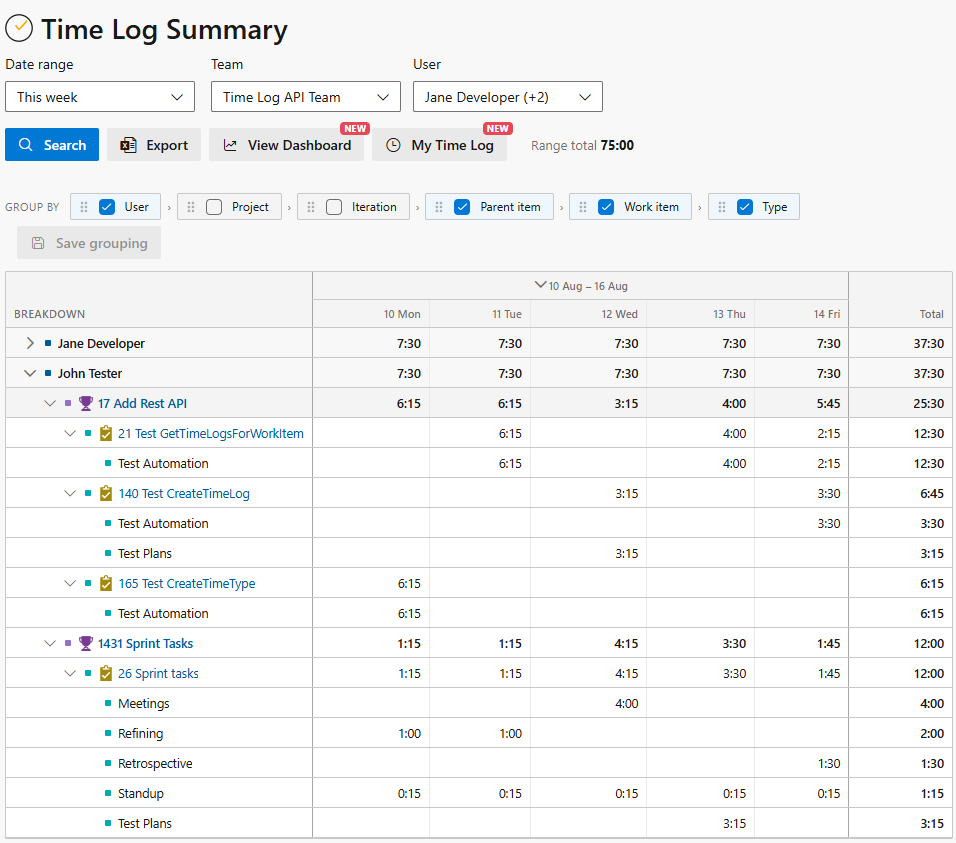Click the trophy icon beside 17 Add Rest API
This screenshot has width=956, height=843.
[86, 404]
